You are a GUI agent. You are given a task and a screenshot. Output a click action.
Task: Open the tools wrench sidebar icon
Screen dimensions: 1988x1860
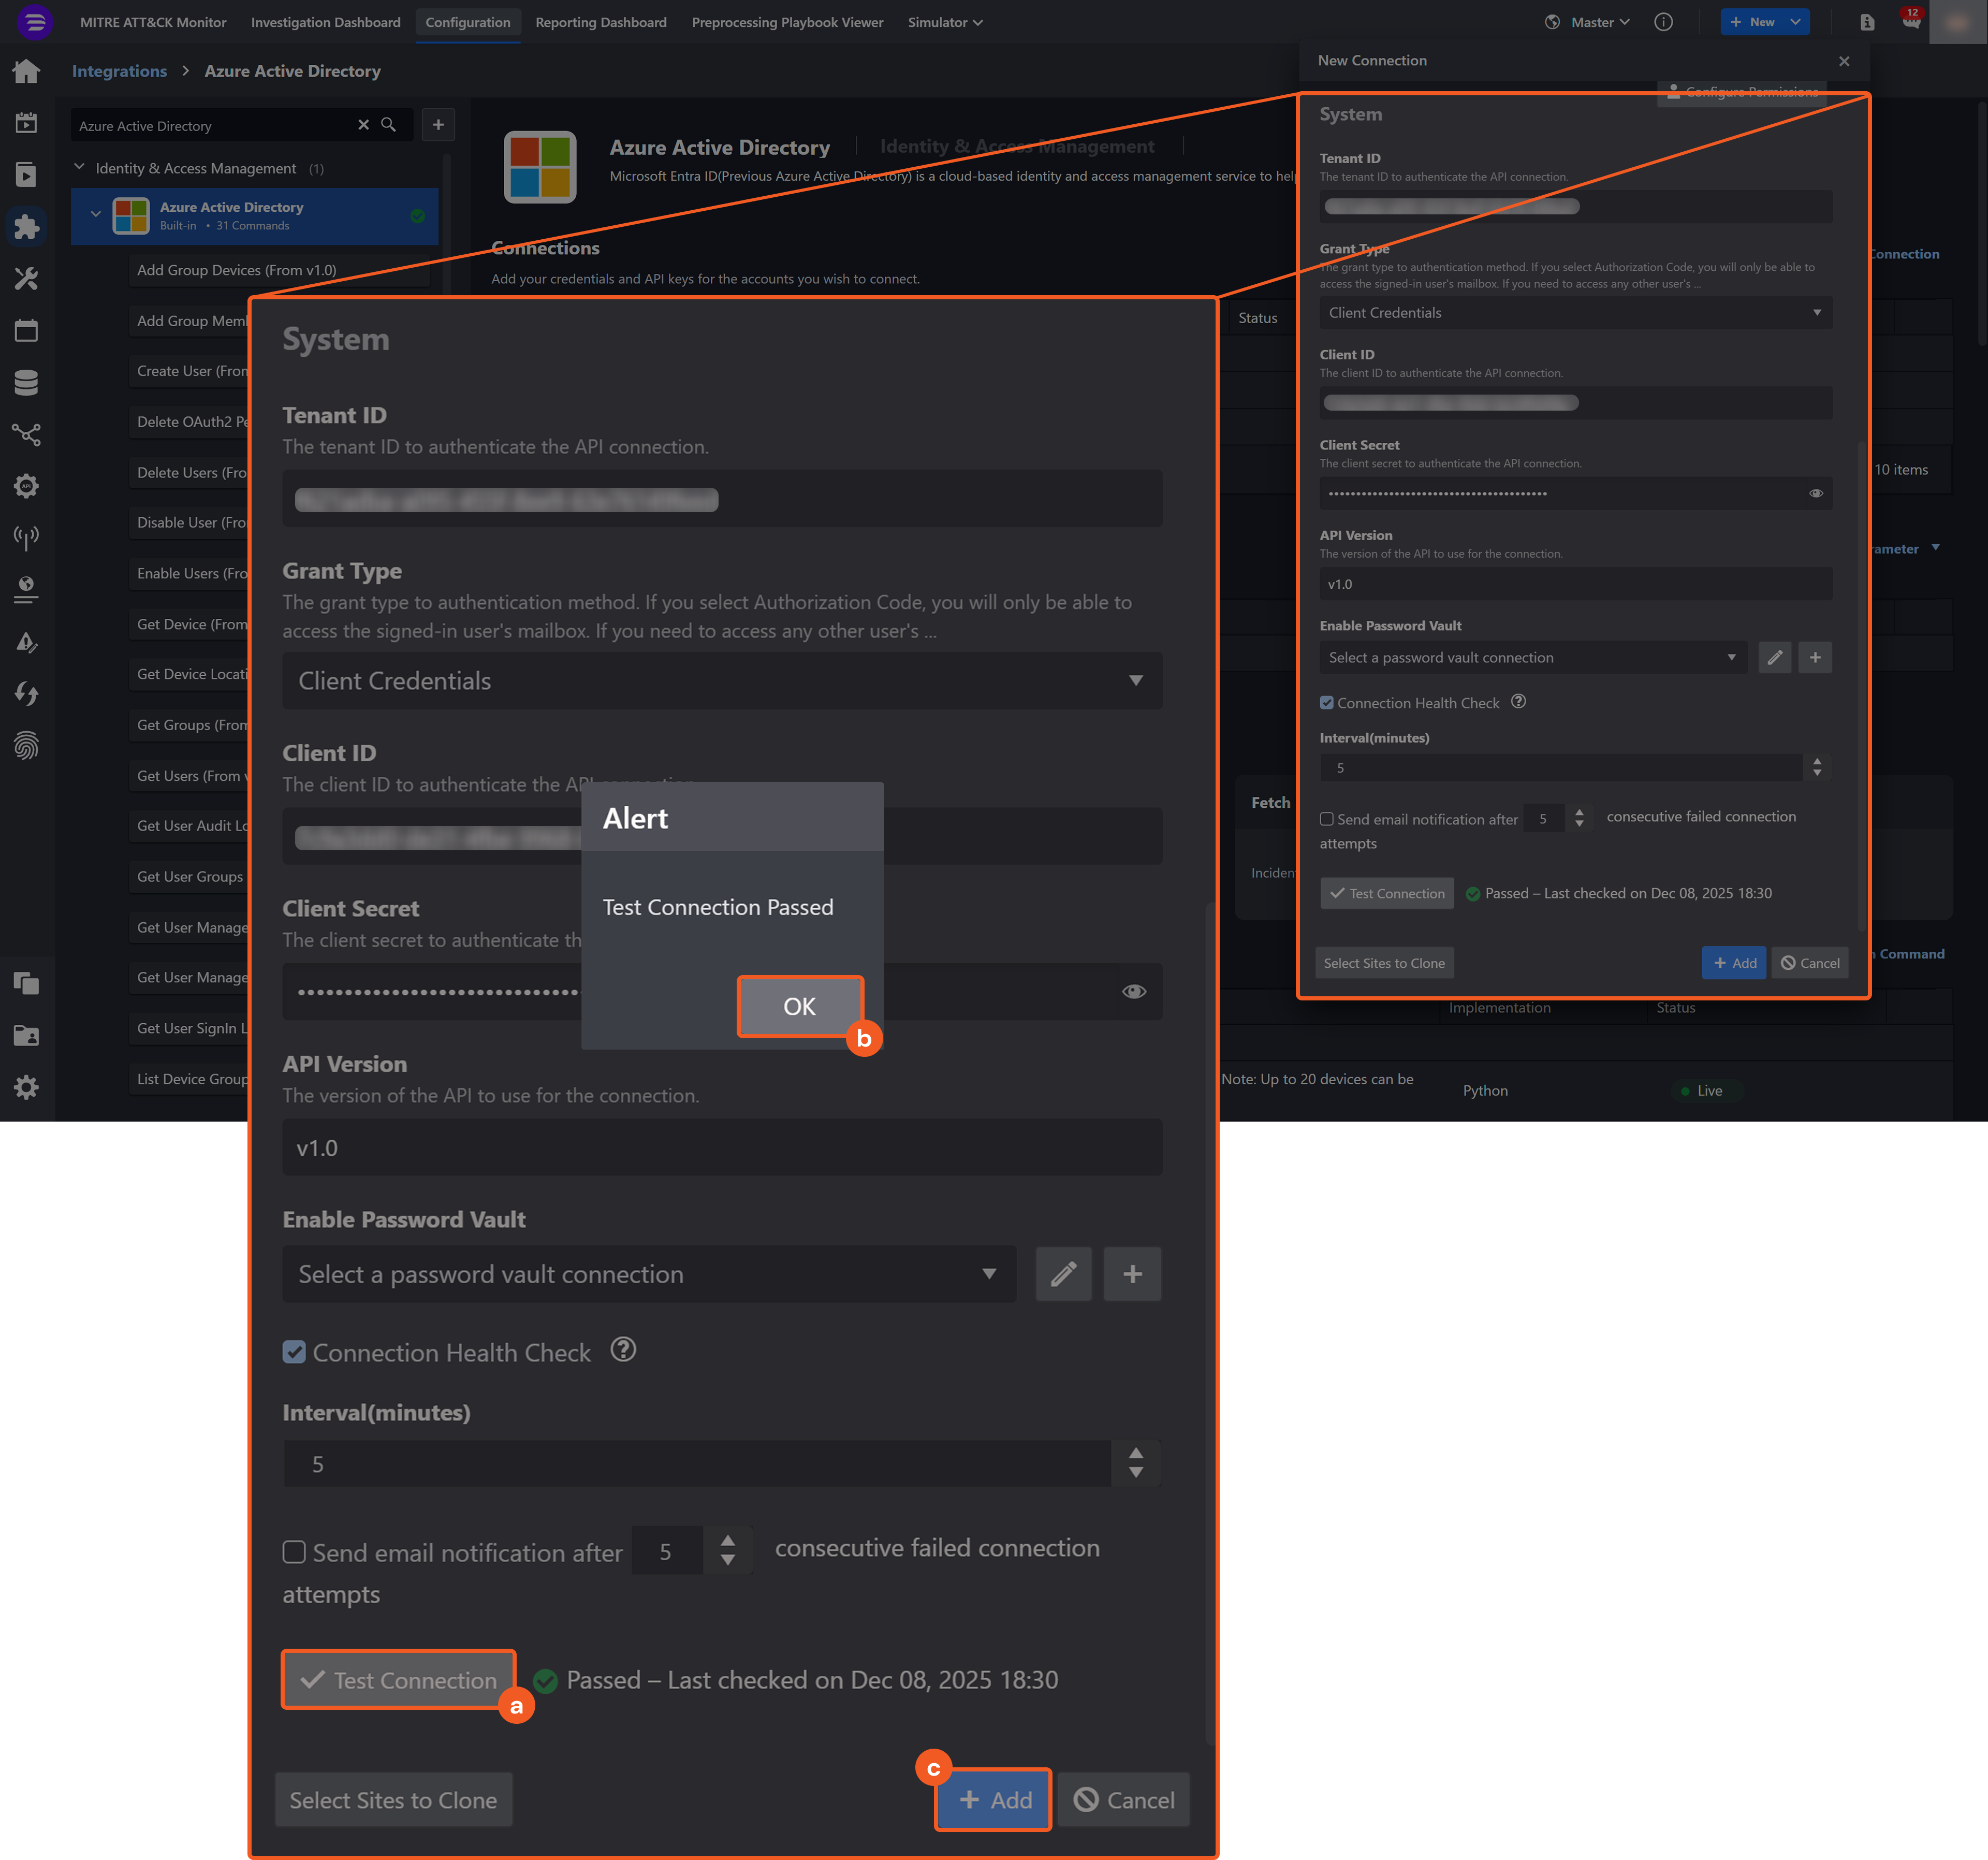click(x=26, y=278)
